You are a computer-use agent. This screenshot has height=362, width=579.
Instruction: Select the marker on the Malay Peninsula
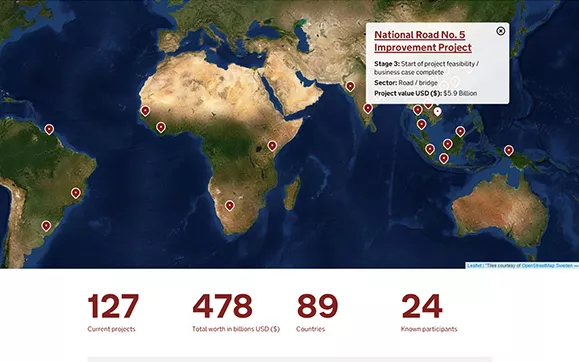[421, 124]
